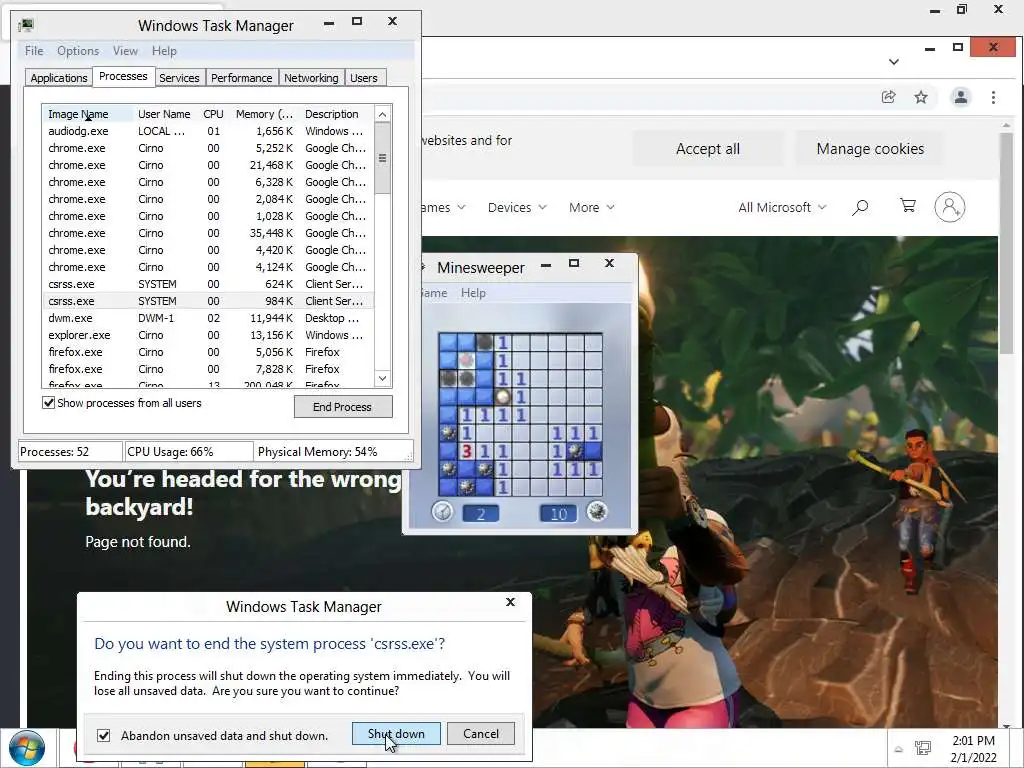Sort by Image Name column header

(x=88, y=114)
